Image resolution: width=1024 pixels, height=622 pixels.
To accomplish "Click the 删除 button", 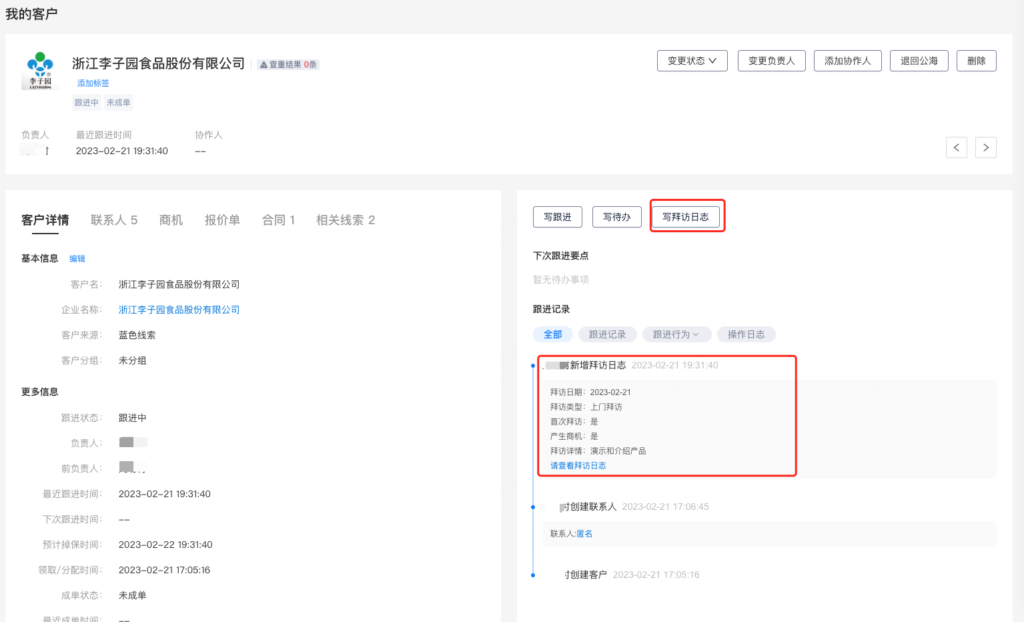I will [x=976, y=61].
